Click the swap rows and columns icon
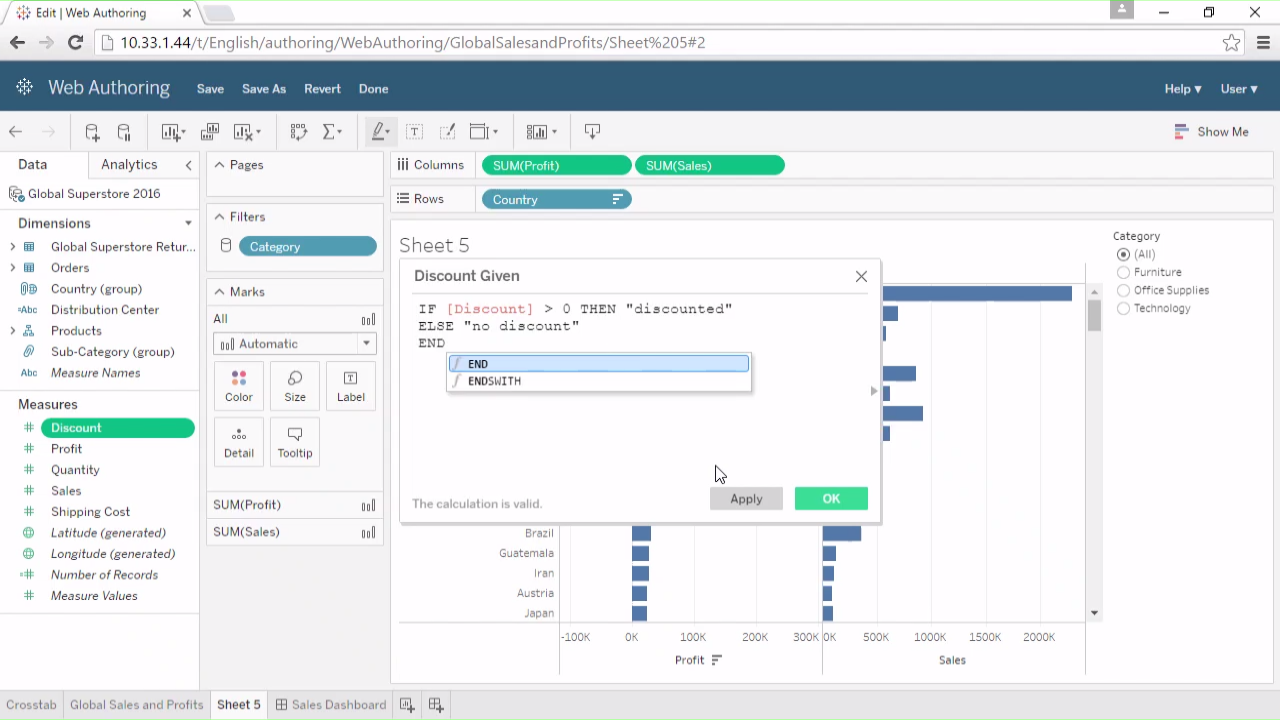This screenshot has width=1280, height=720. tap(298, 132)
